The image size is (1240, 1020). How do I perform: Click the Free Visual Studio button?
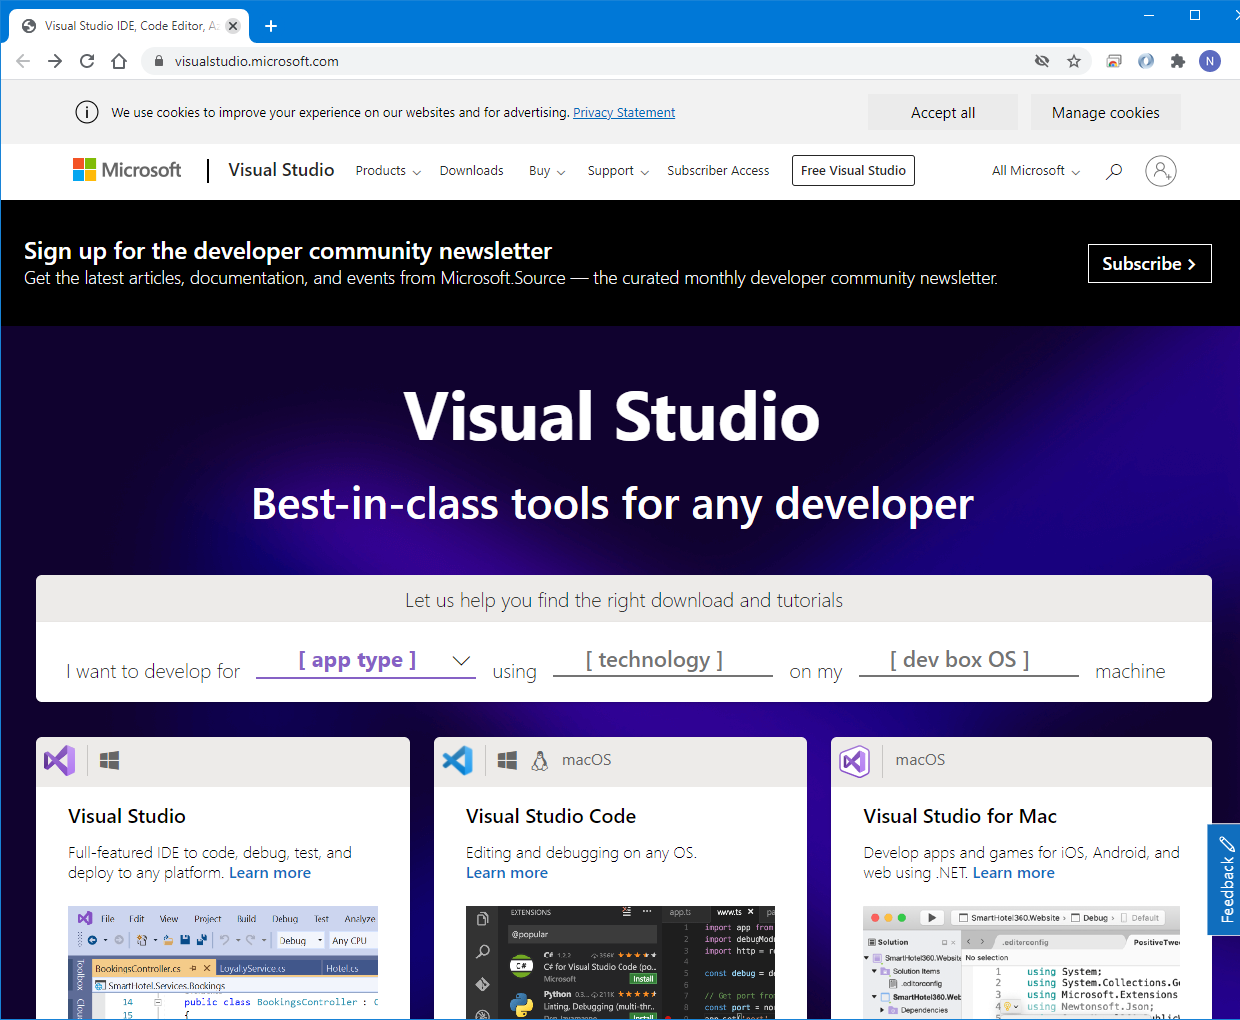pyautogui.click(x=853, y=171)
